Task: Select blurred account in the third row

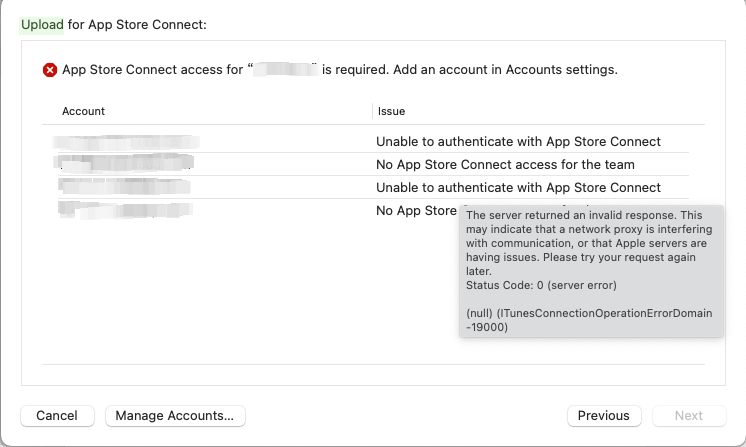Action: (x=125, y=186)
